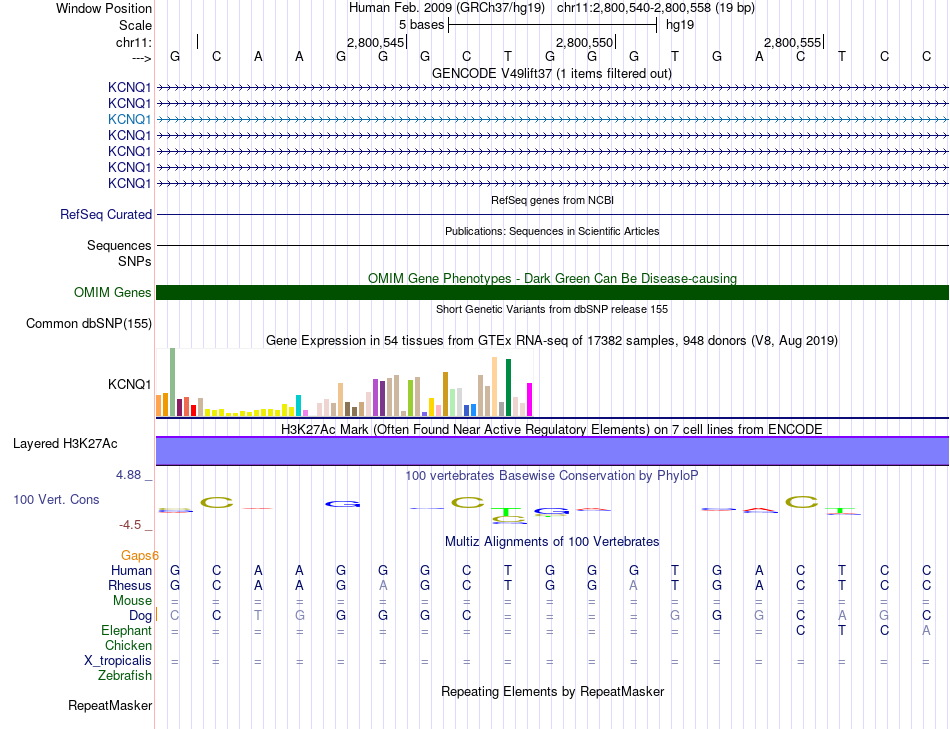Click the Window Position ruler label
Screen dimensions: 950x729
104,8
